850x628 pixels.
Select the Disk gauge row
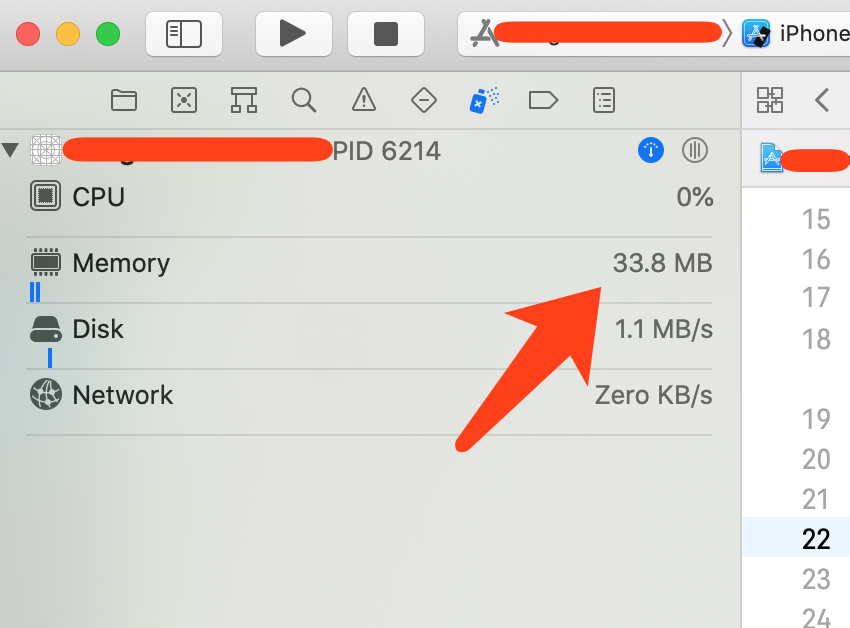coord(369,336)
